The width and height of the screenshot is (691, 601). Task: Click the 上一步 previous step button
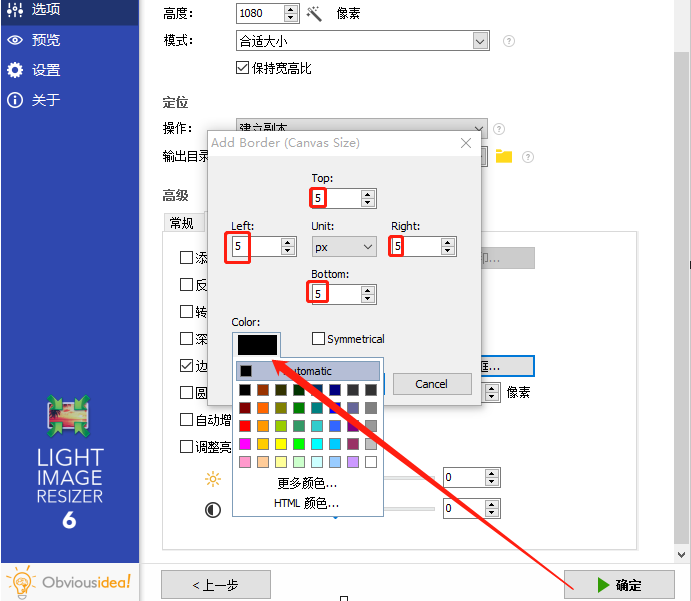pyautogui.click(x=215, y=585)
